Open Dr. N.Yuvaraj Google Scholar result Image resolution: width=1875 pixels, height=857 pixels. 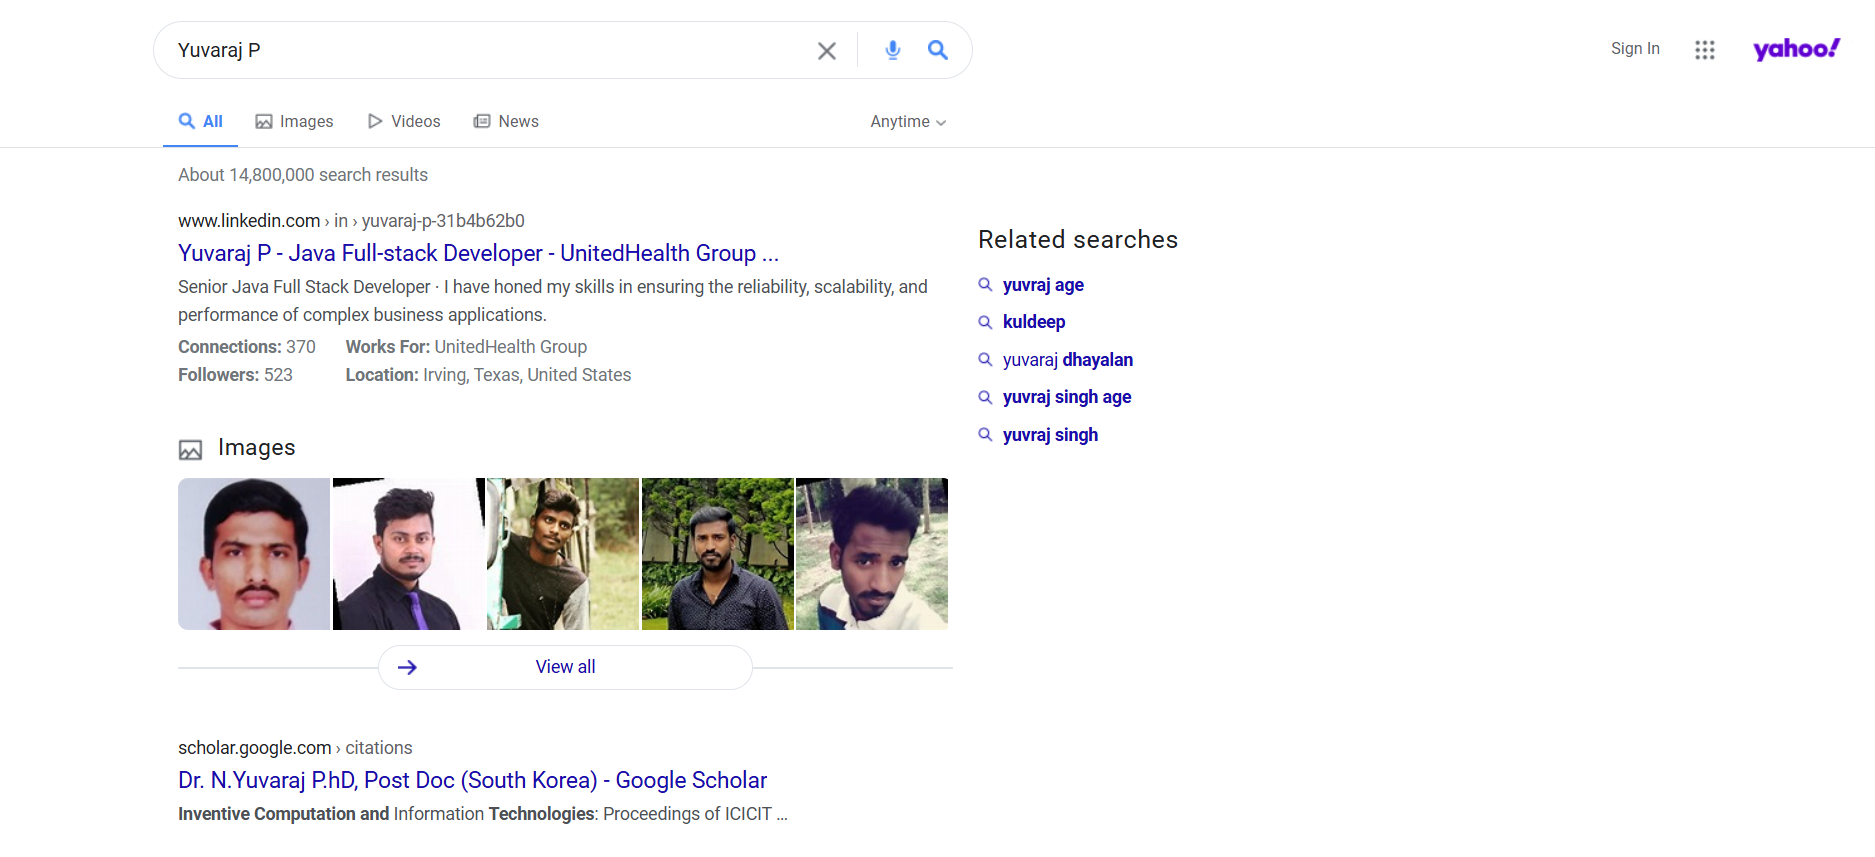click(x=472, y=780)
